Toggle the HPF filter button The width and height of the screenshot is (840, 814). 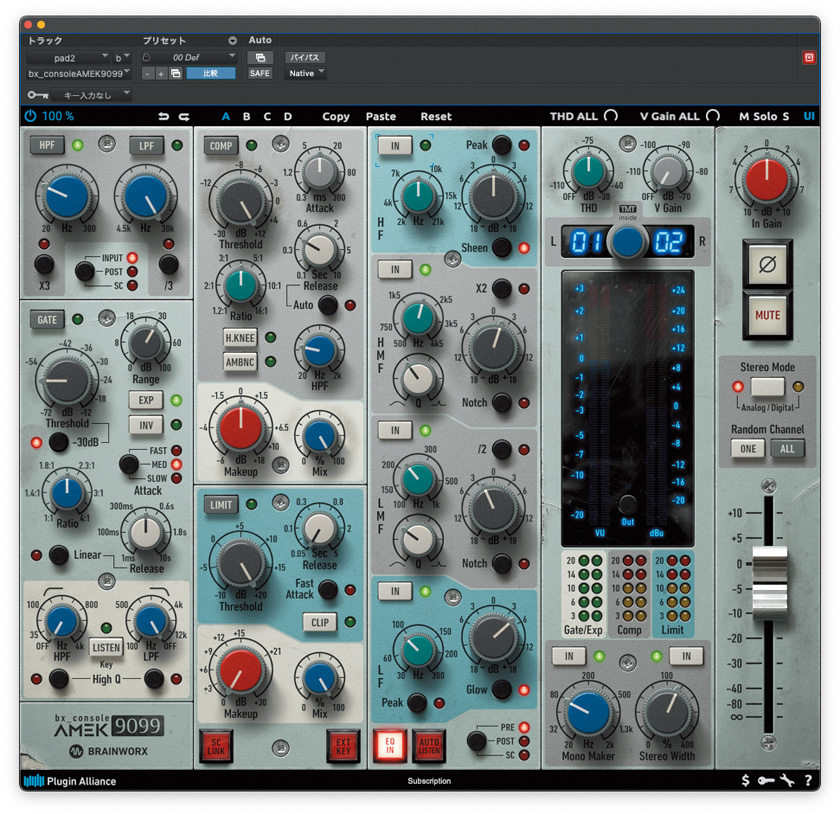coord(47,145)
